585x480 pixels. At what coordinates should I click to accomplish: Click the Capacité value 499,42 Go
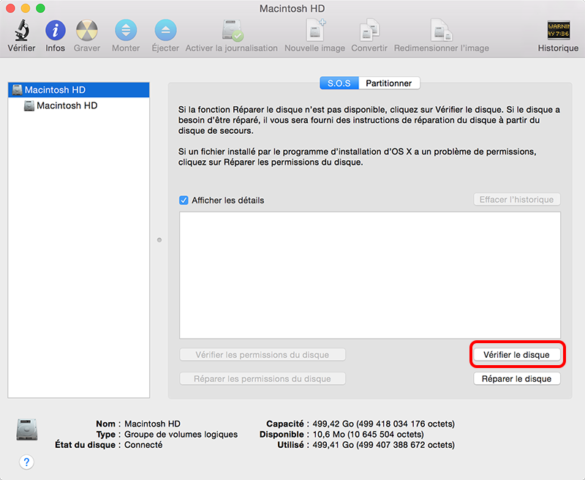pos(384,424)
